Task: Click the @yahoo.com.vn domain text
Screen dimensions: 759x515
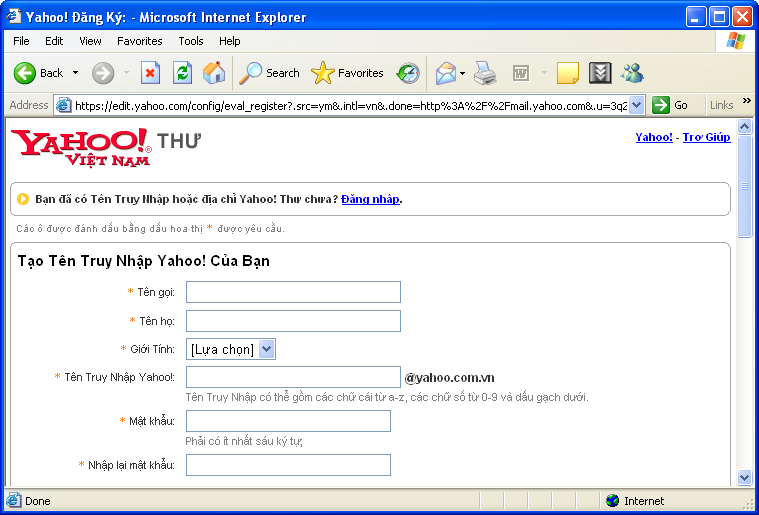Action: [450, 378]
